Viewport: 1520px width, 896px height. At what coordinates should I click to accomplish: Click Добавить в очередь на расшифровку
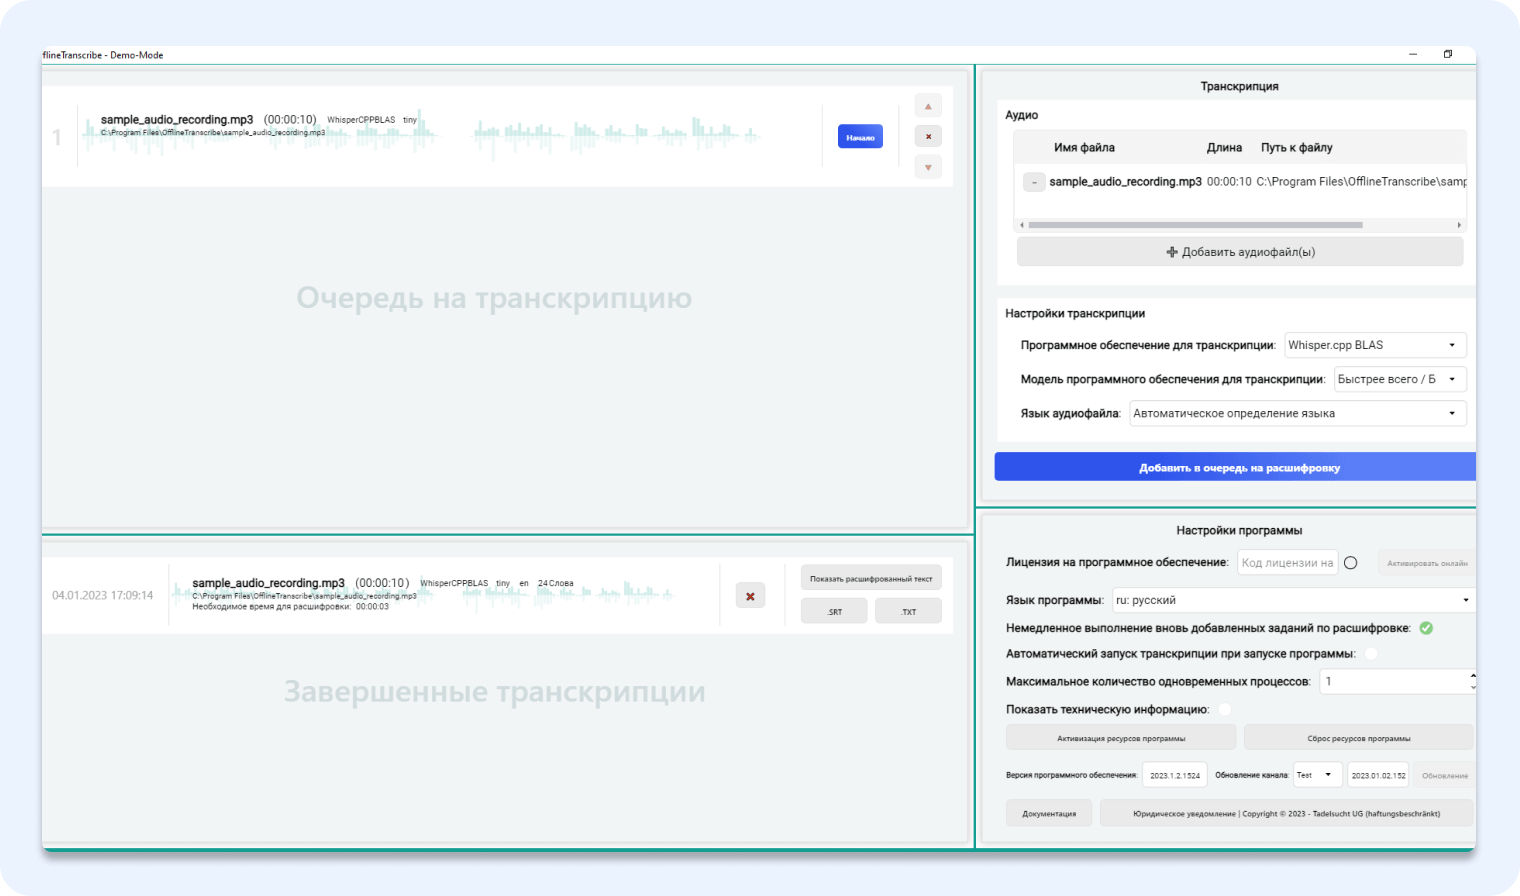[x=1235, y=467]
